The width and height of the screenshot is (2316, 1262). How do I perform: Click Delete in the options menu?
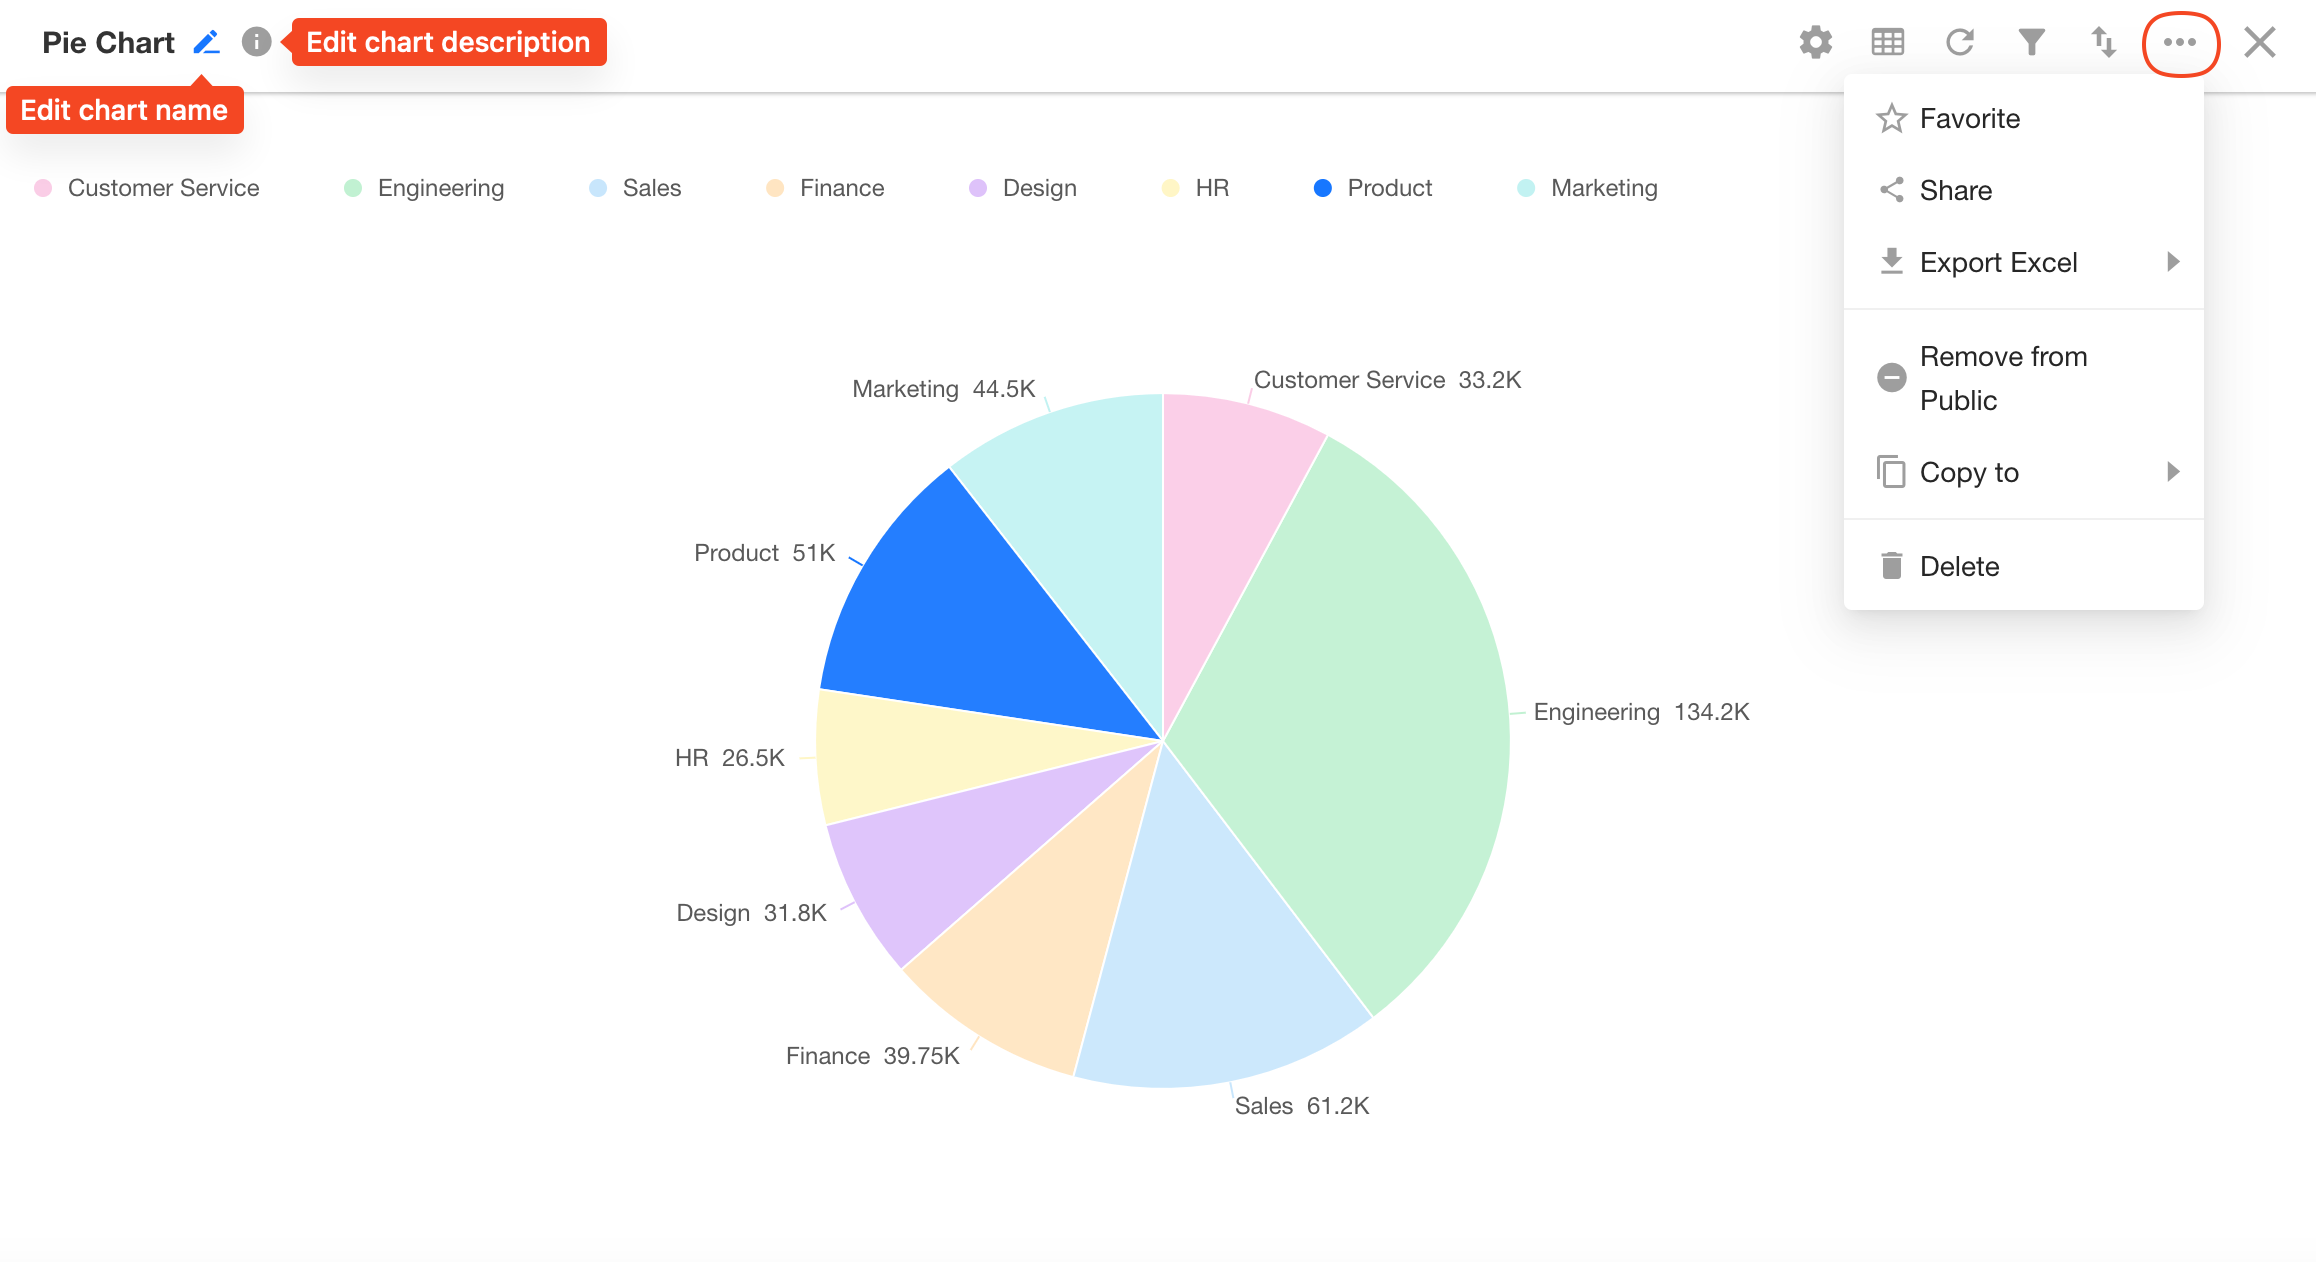pos(1959,566)
